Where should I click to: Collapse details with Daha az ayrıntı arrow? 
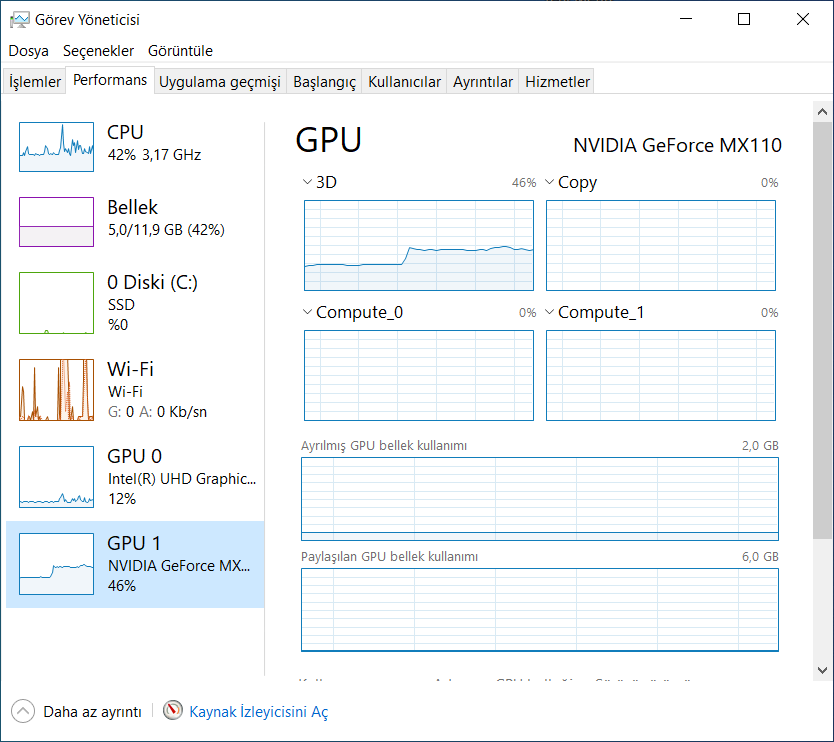point(22,711)
